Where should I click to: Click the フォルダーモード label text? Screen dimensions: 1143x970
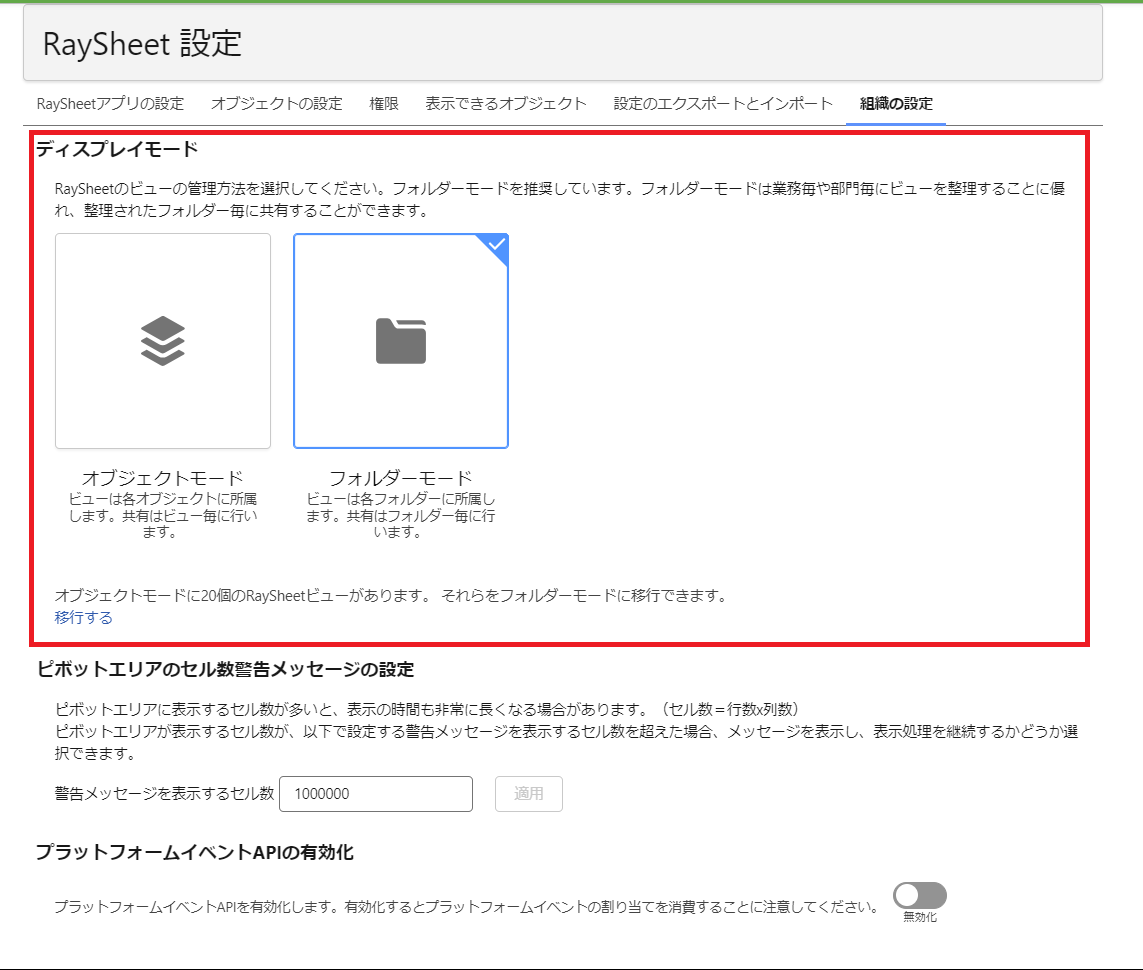point(401,478)
